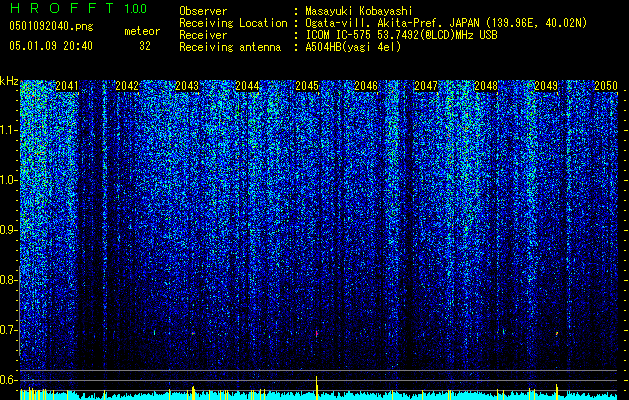This screenshot has width=629, height=400.
Task: Click the 2043 time marker
Action: [187, 86]
